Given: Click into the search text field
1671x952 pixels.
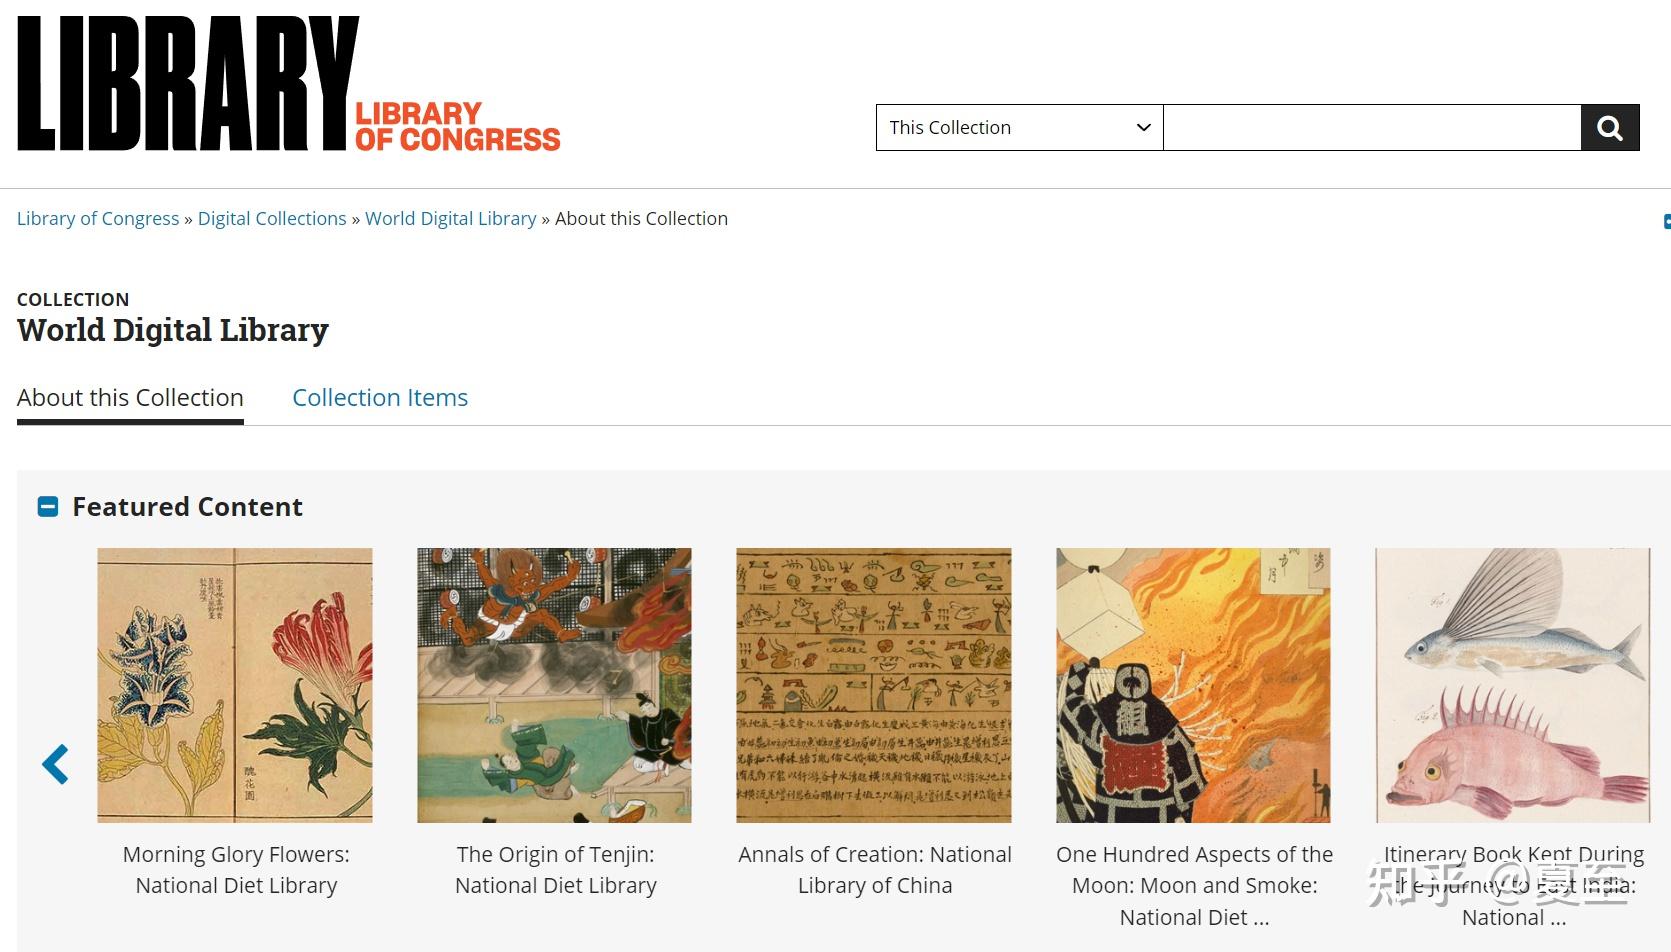Looking at the screenshot, I should 1372,128.
